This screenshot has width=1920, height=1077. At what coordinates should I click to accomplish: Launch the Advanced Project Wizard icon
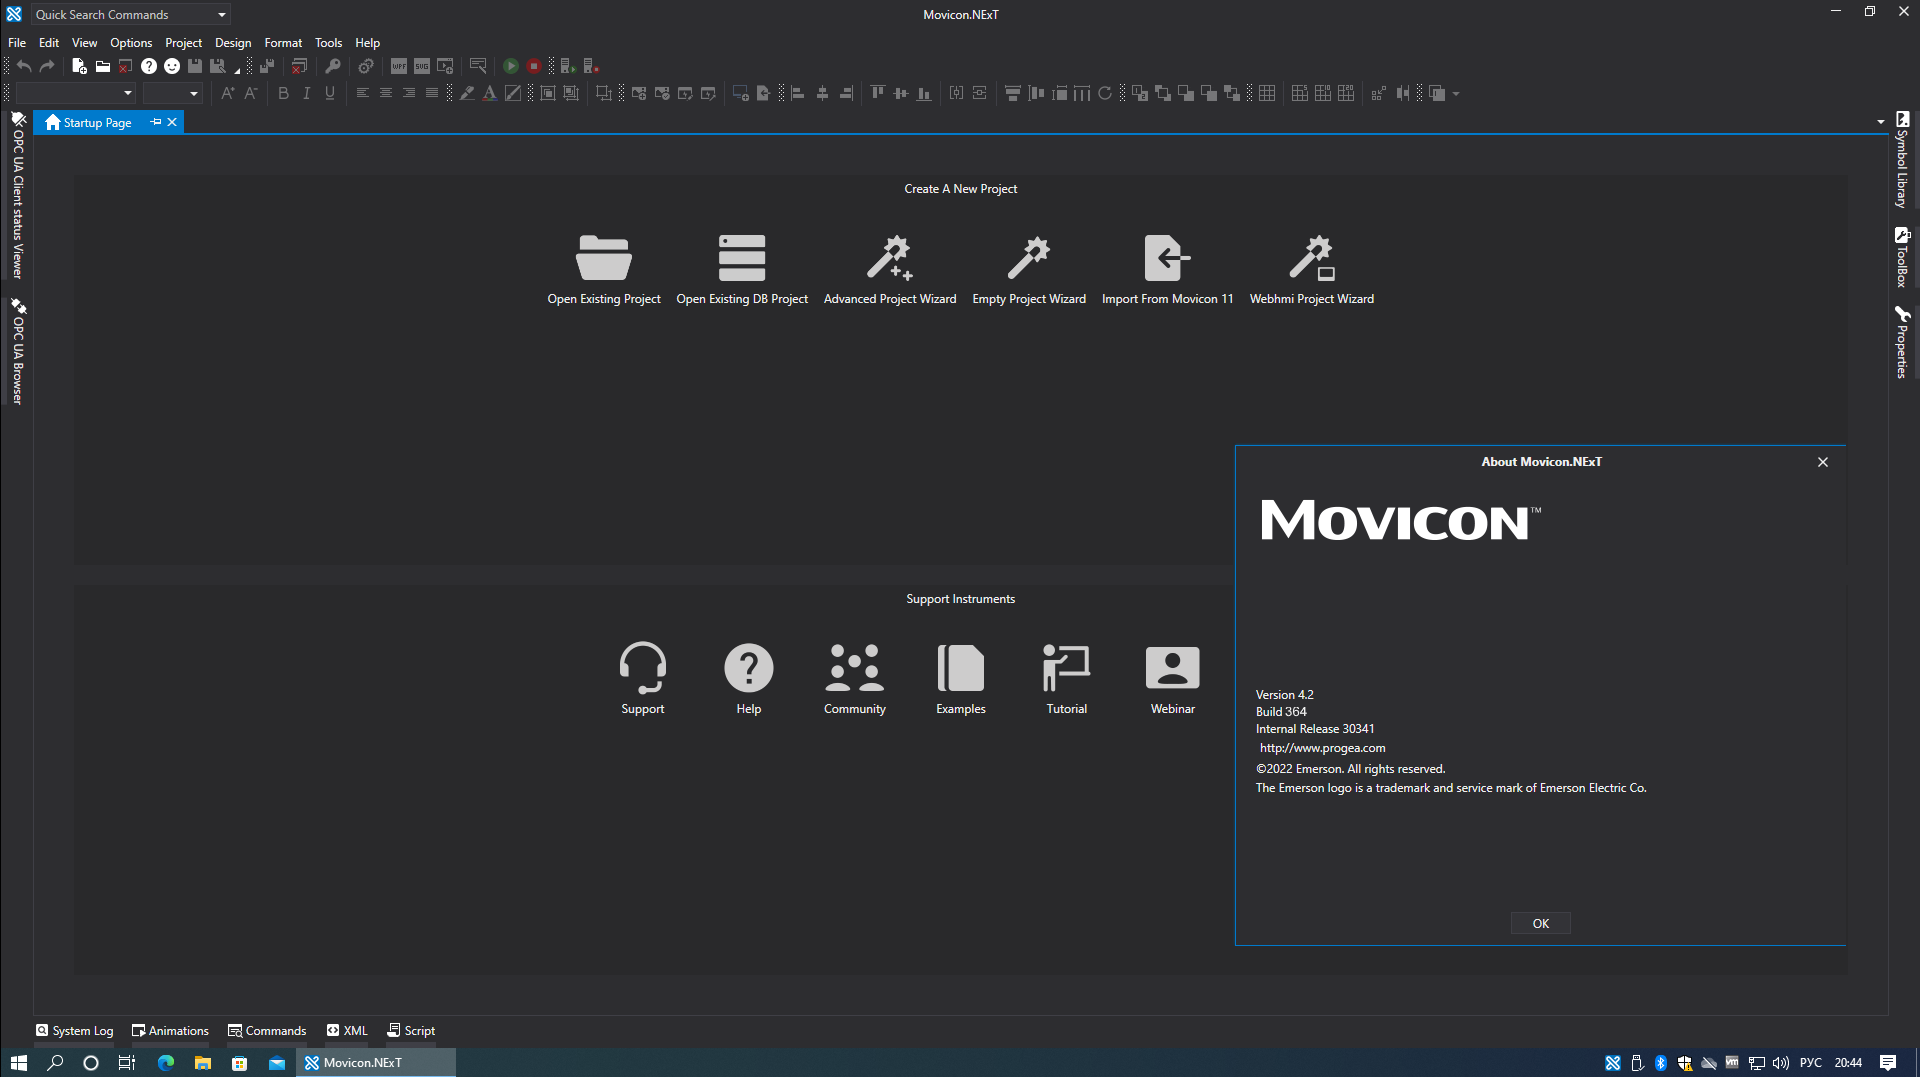(890, 258)
